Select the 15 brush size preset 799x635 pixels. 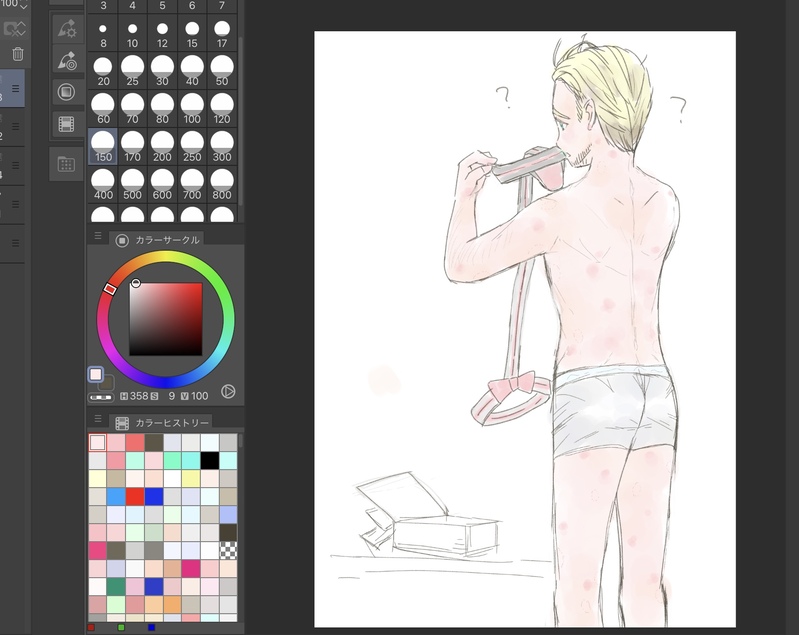(x=192, y=35)
